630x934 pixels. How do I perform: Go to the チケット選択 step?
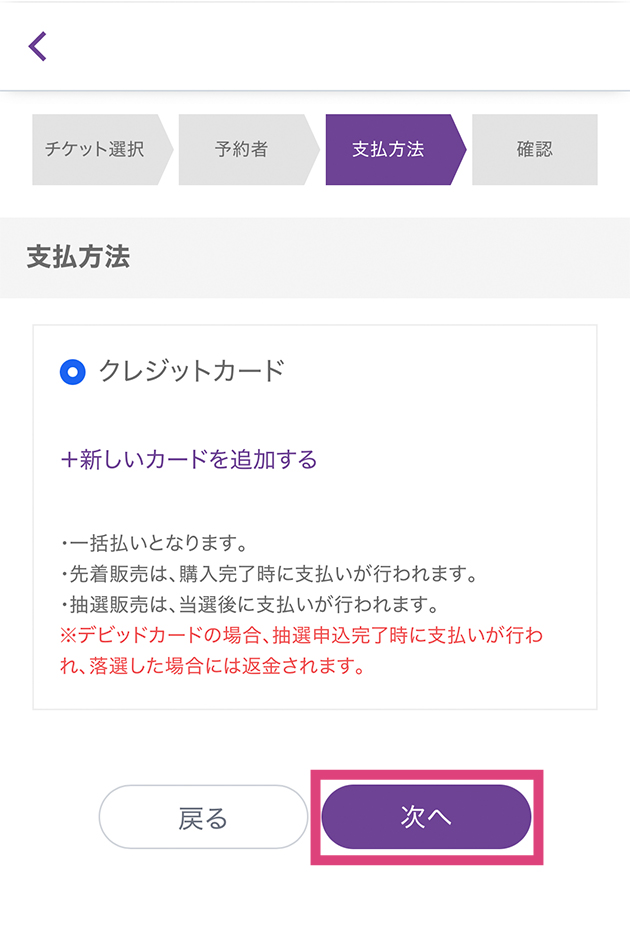(x=95, y=150)
